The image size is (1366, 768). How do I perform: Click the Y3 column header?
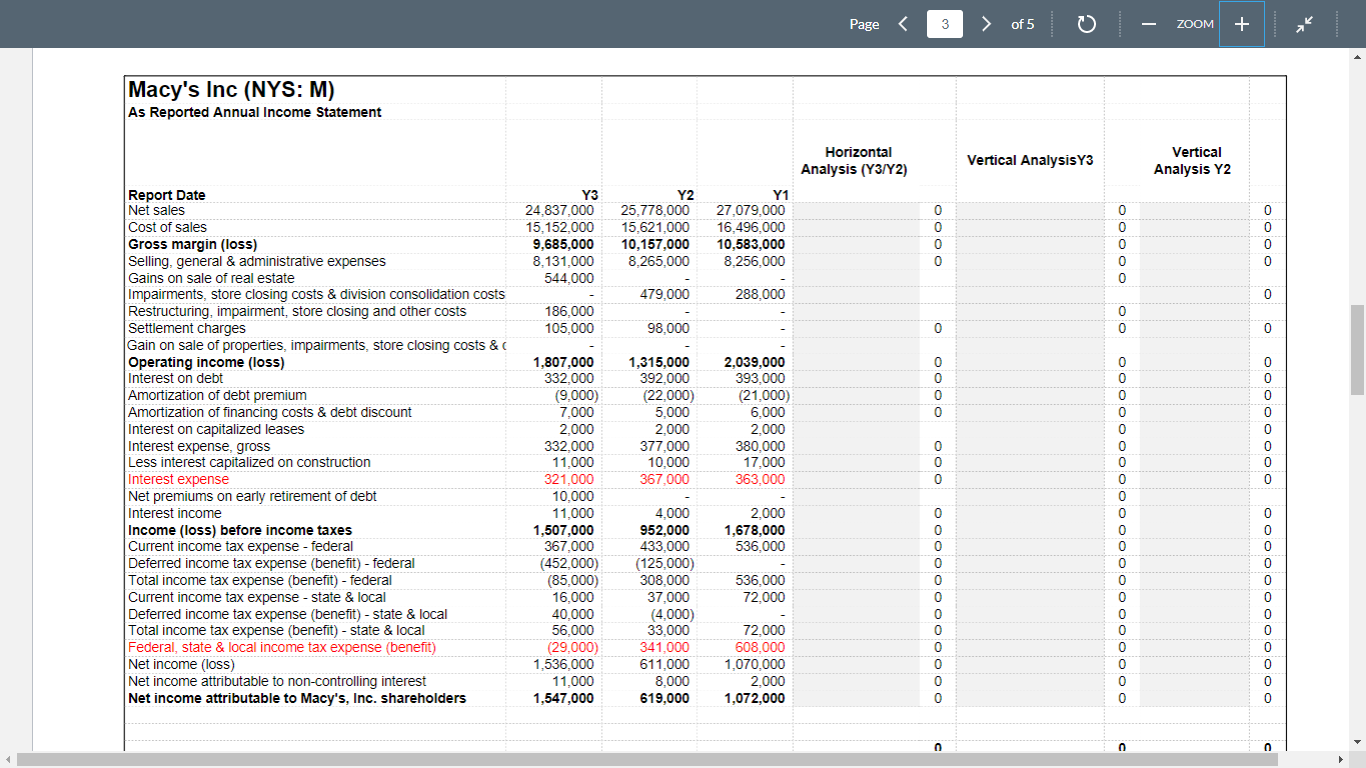coord(589,195)
